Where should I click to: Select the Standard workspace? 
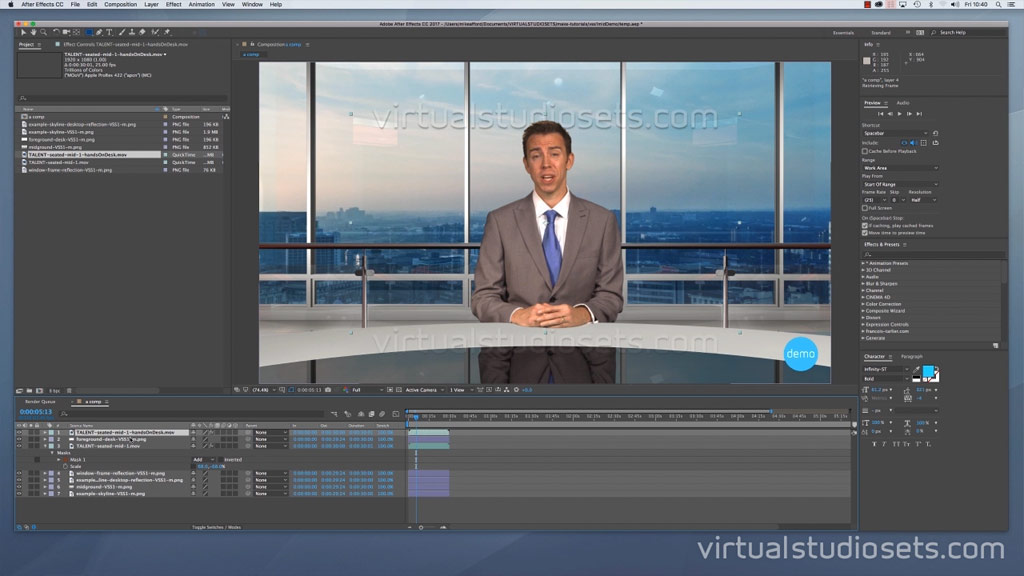[880, 33]
